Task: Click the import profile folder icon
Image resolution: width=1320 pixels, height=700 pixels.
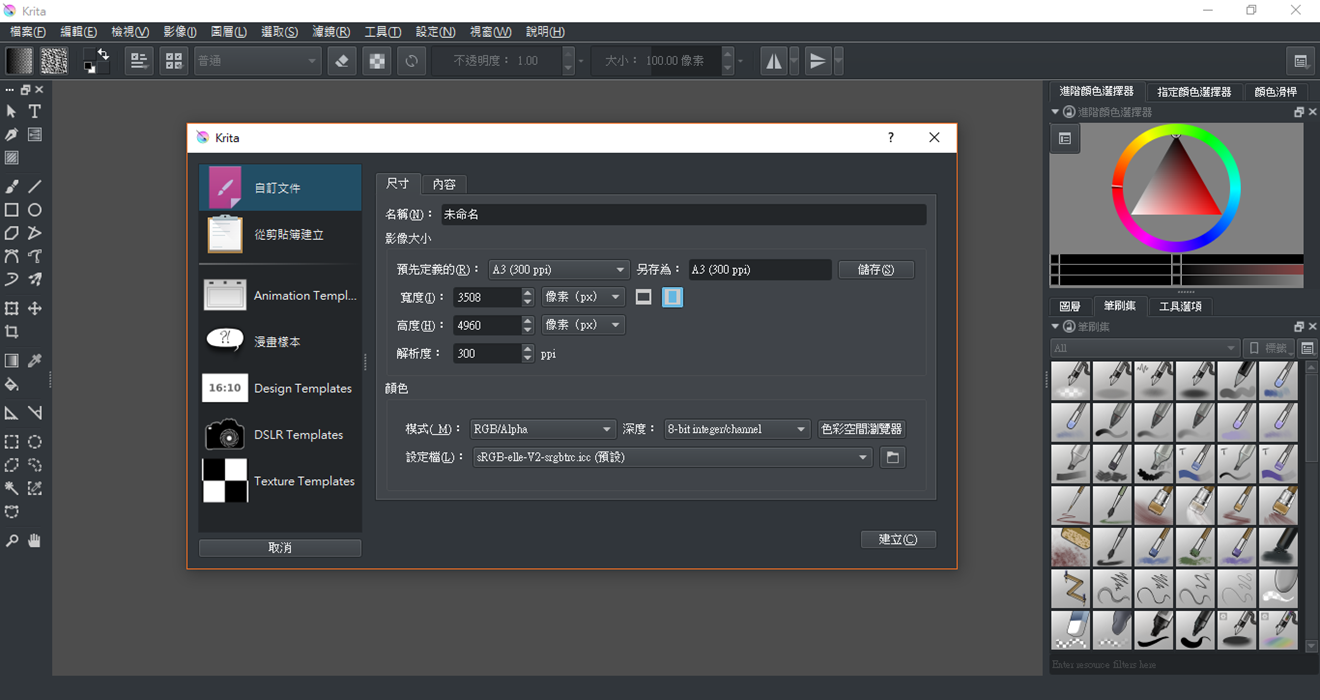Action: [x=893, y=457]
